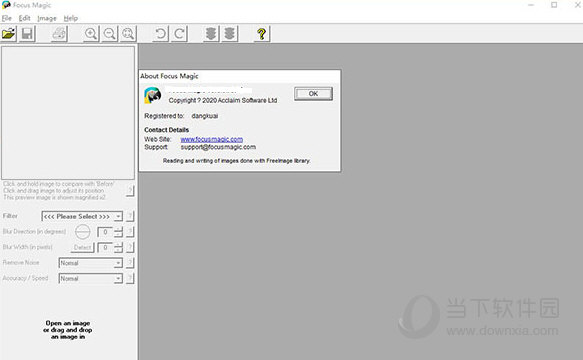Click the Blur Direction degrees value field
Viewport: 583px width, 360px height.
point(105,232)
